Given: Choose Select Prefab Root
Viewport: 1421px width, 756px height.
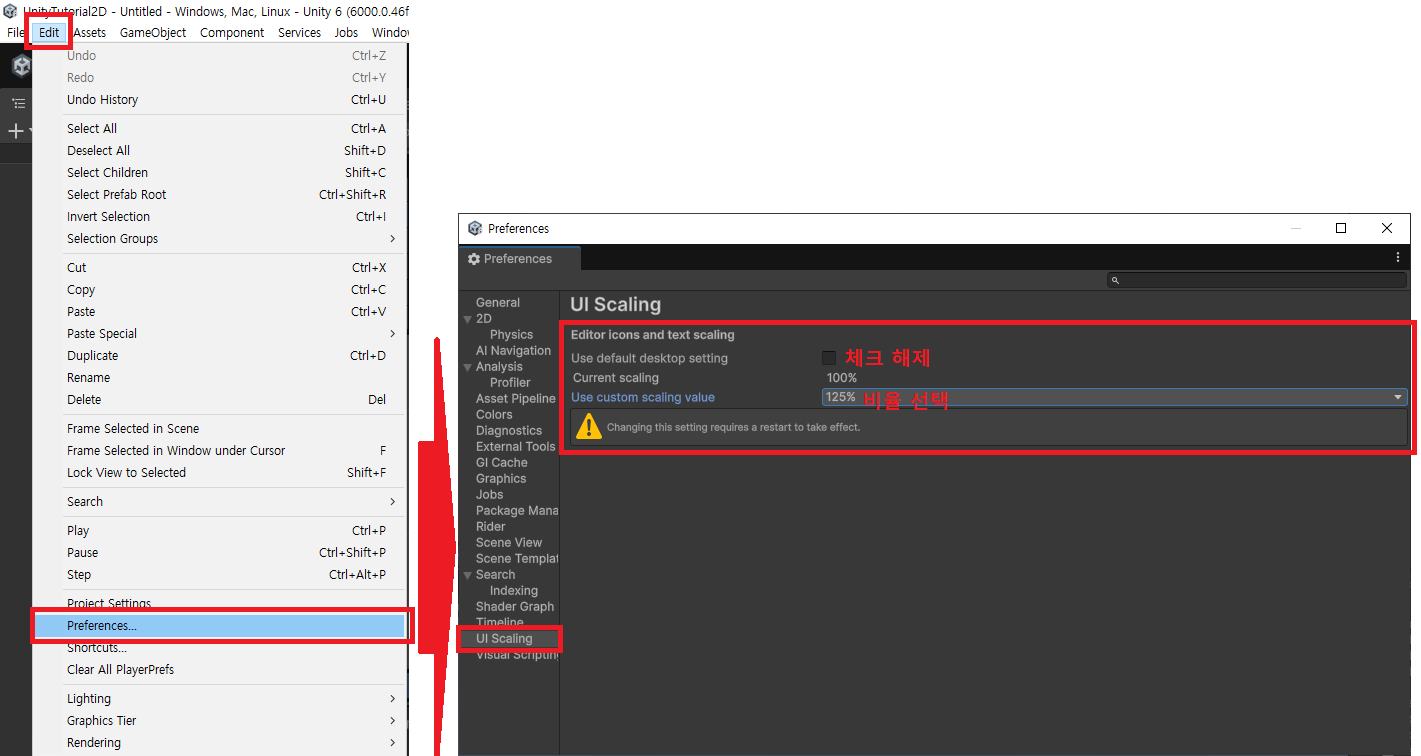Looking at the screenshot, I should [220, 195].
